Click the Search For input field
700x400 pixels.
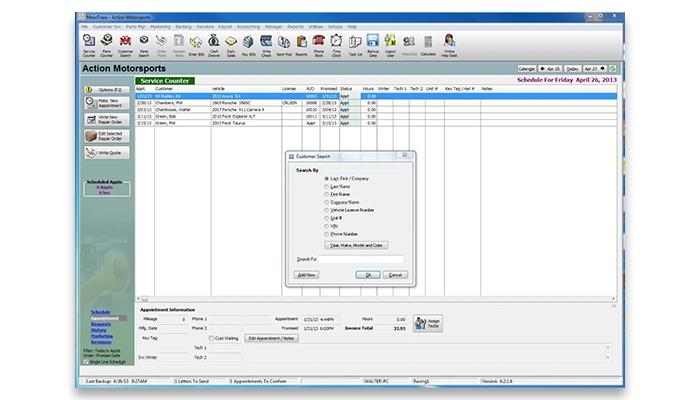[361, 259]
